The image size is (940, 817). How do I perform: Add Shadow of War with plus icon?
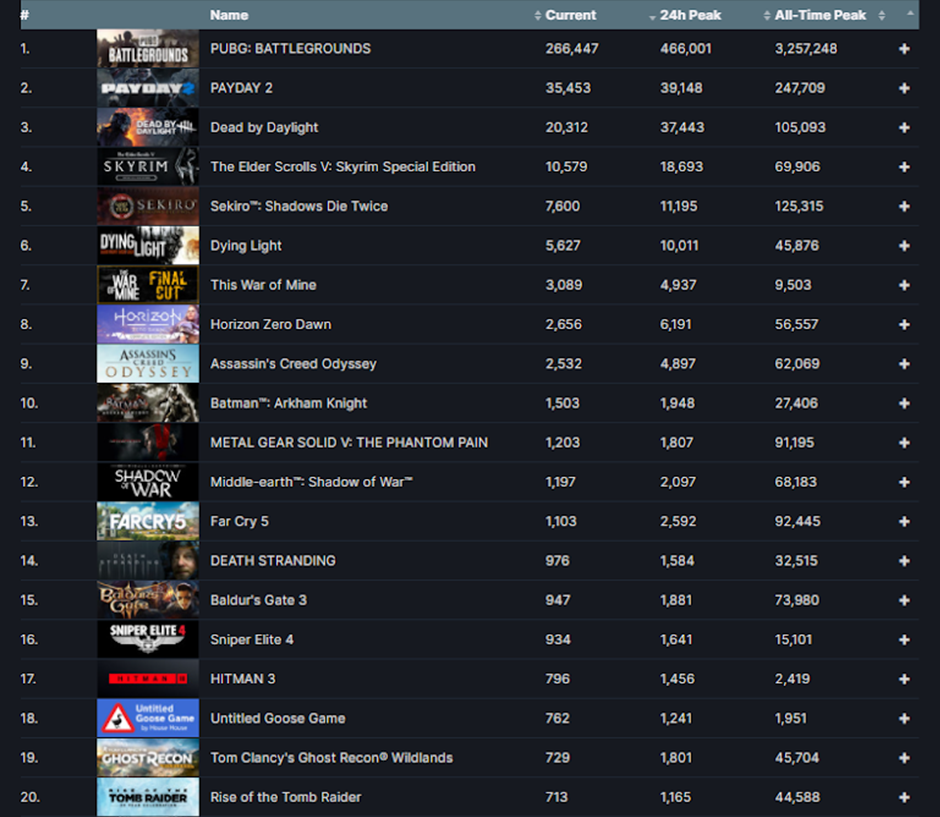[904, 482]
